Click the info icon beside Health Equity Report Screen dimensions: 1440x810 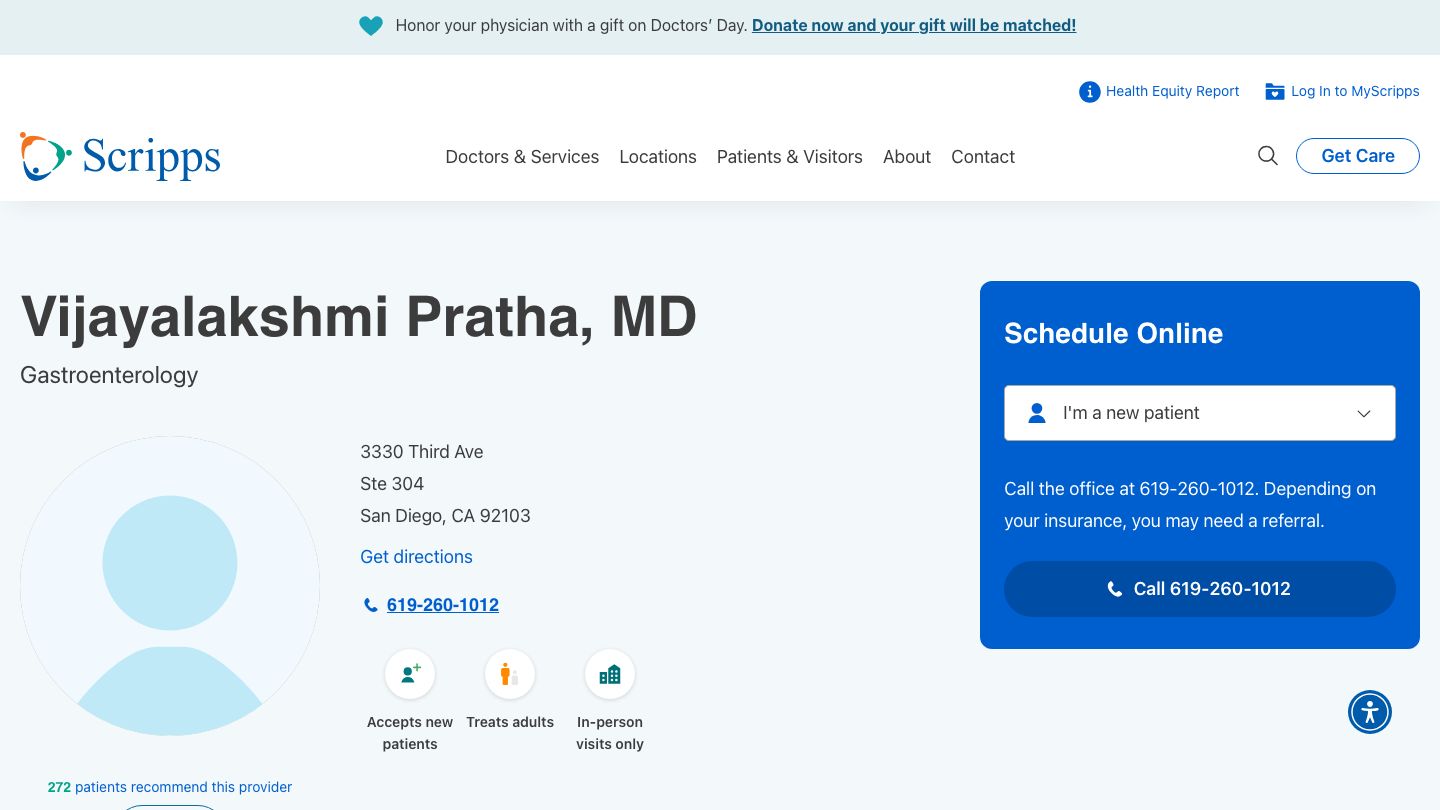click(x=1089, y=91)
